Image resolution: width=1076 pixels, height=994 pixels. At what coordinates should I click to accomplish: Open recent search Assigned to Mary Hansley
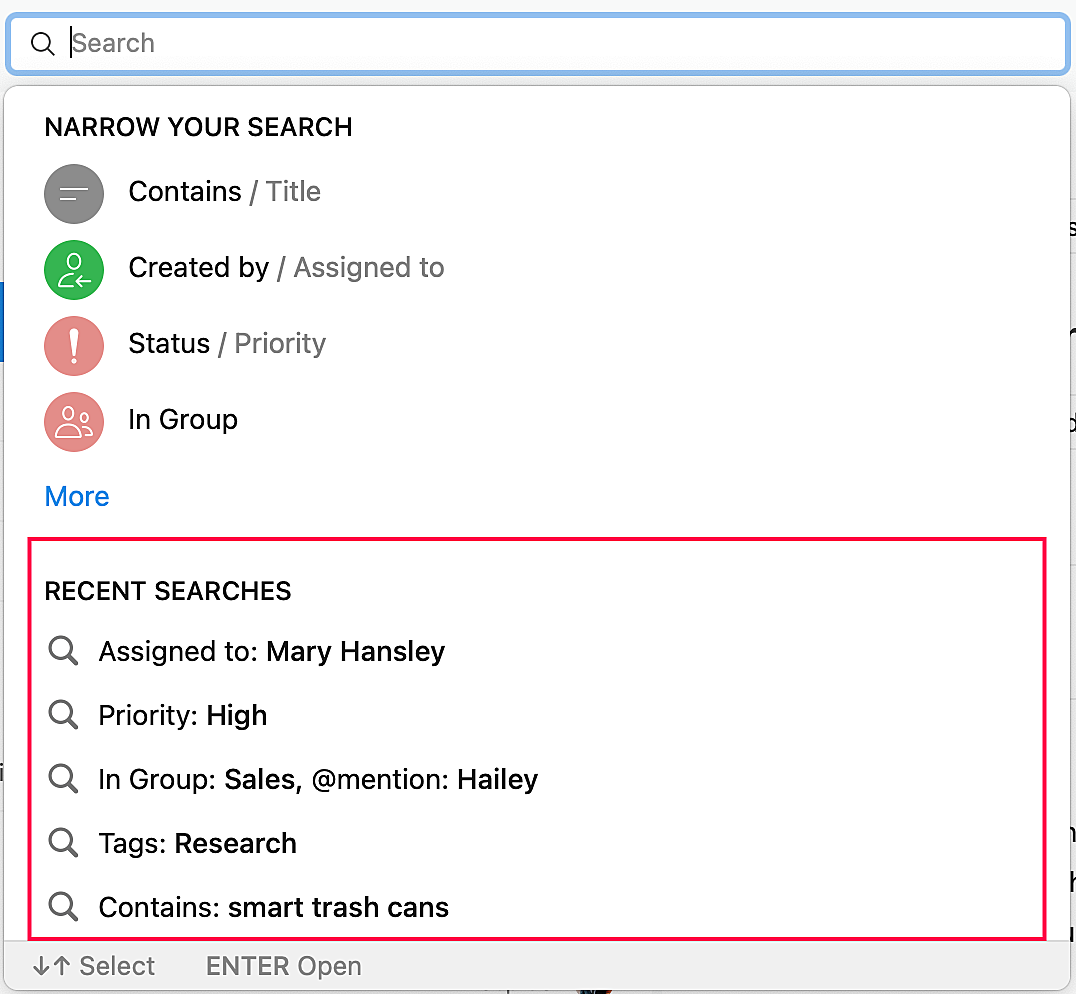click(x=272, y=652)
